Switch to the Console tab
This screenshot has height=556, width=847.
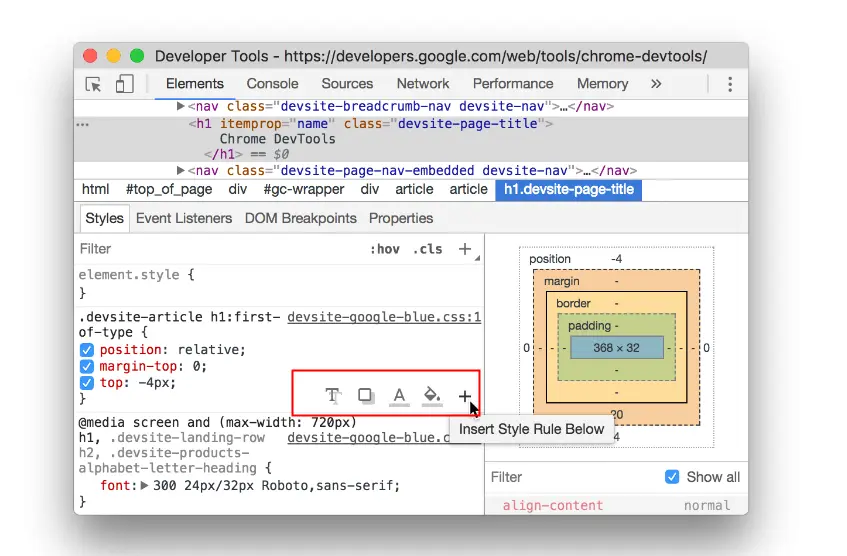tap(272, 84)
